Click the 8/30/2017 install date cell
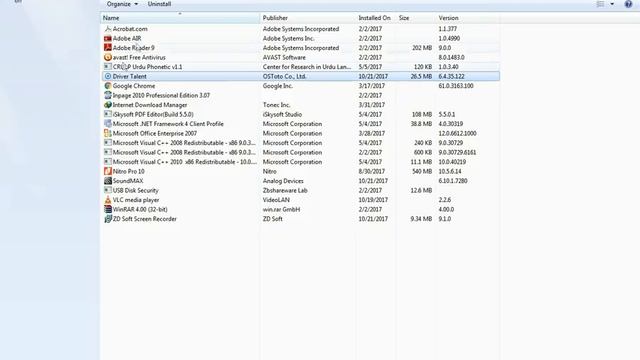 [x=371, y=171]
